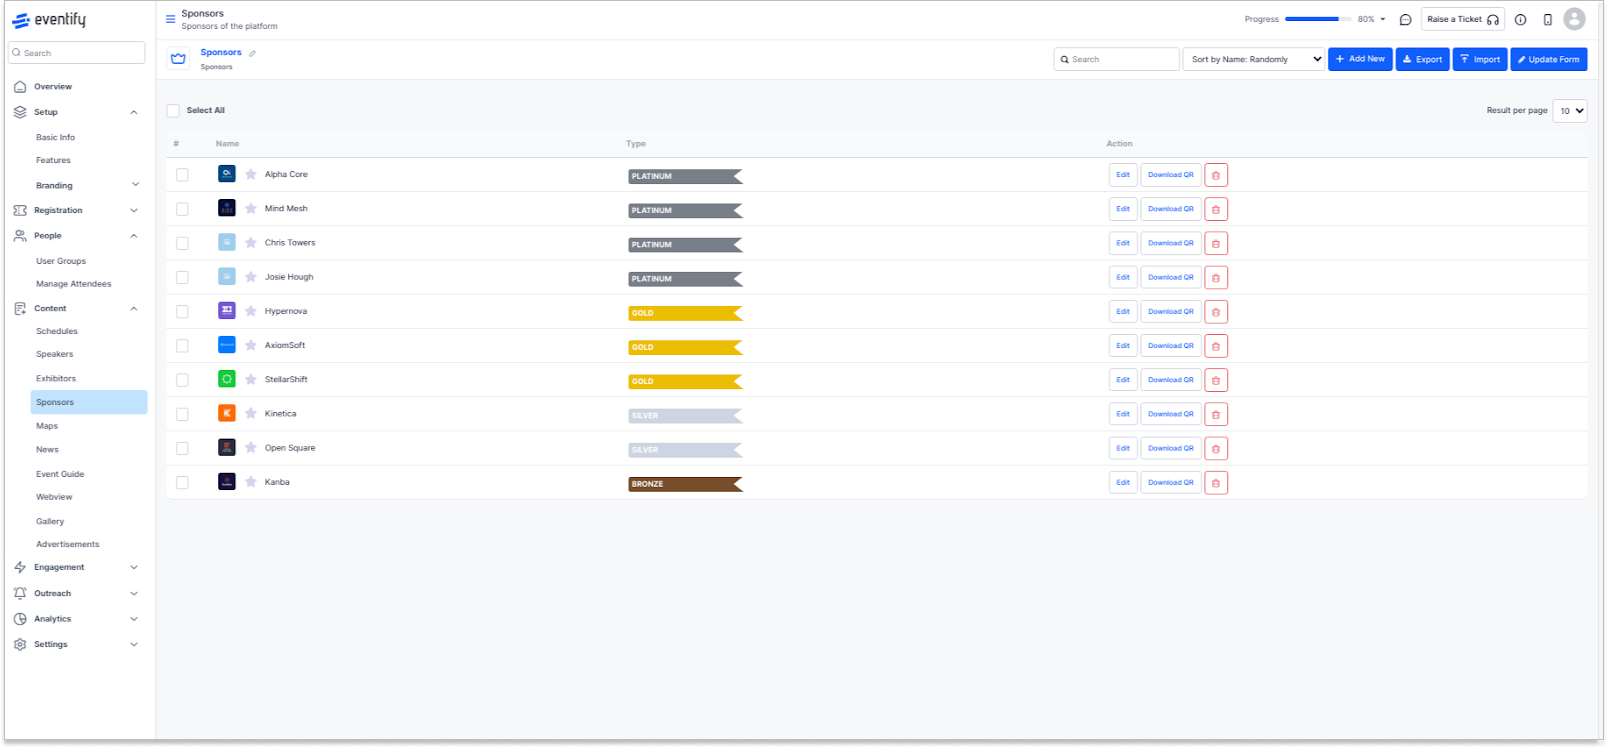This screenshot has width=1608, height=748.
Task: Expand the Branding submenu chevron
Action: pos(135,185)
